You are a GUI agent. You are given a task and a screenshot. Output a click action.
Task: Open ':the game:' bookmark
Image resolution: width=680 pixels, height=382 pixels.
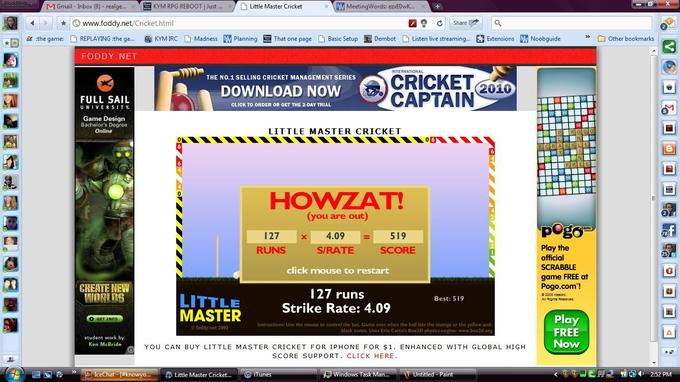point(45,39)
